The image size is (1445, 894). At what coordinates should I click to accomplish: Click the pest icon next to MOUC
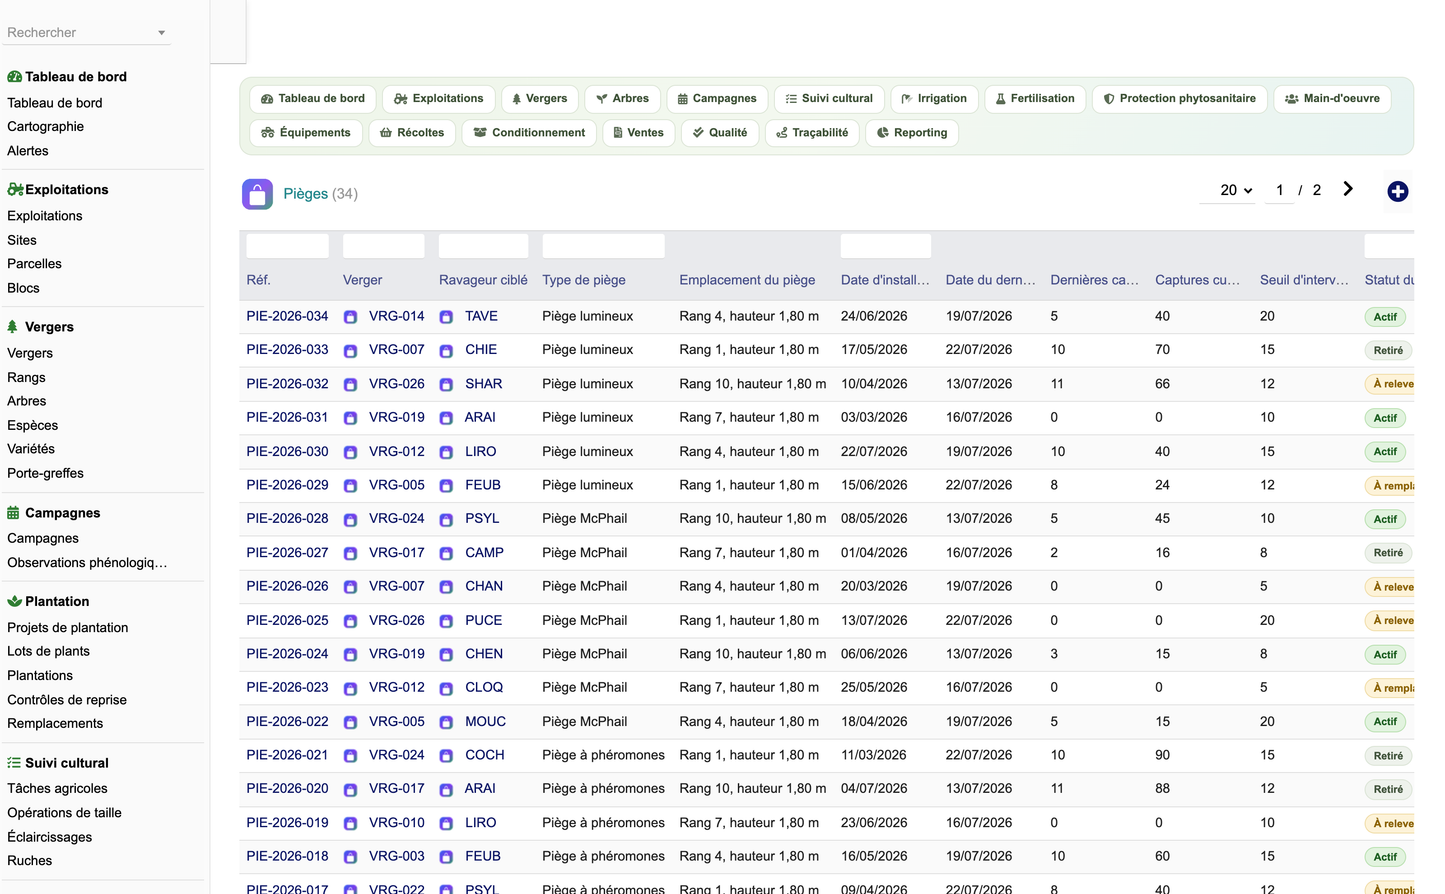point(446,722)
